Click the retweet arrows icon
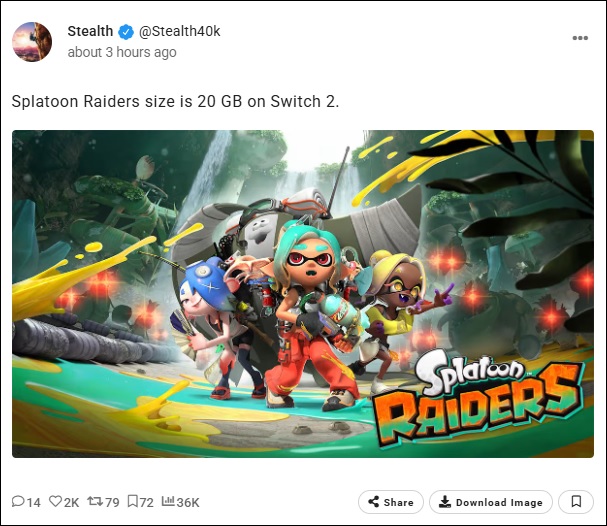The image size is (607, 526). [x=95, y=502]
